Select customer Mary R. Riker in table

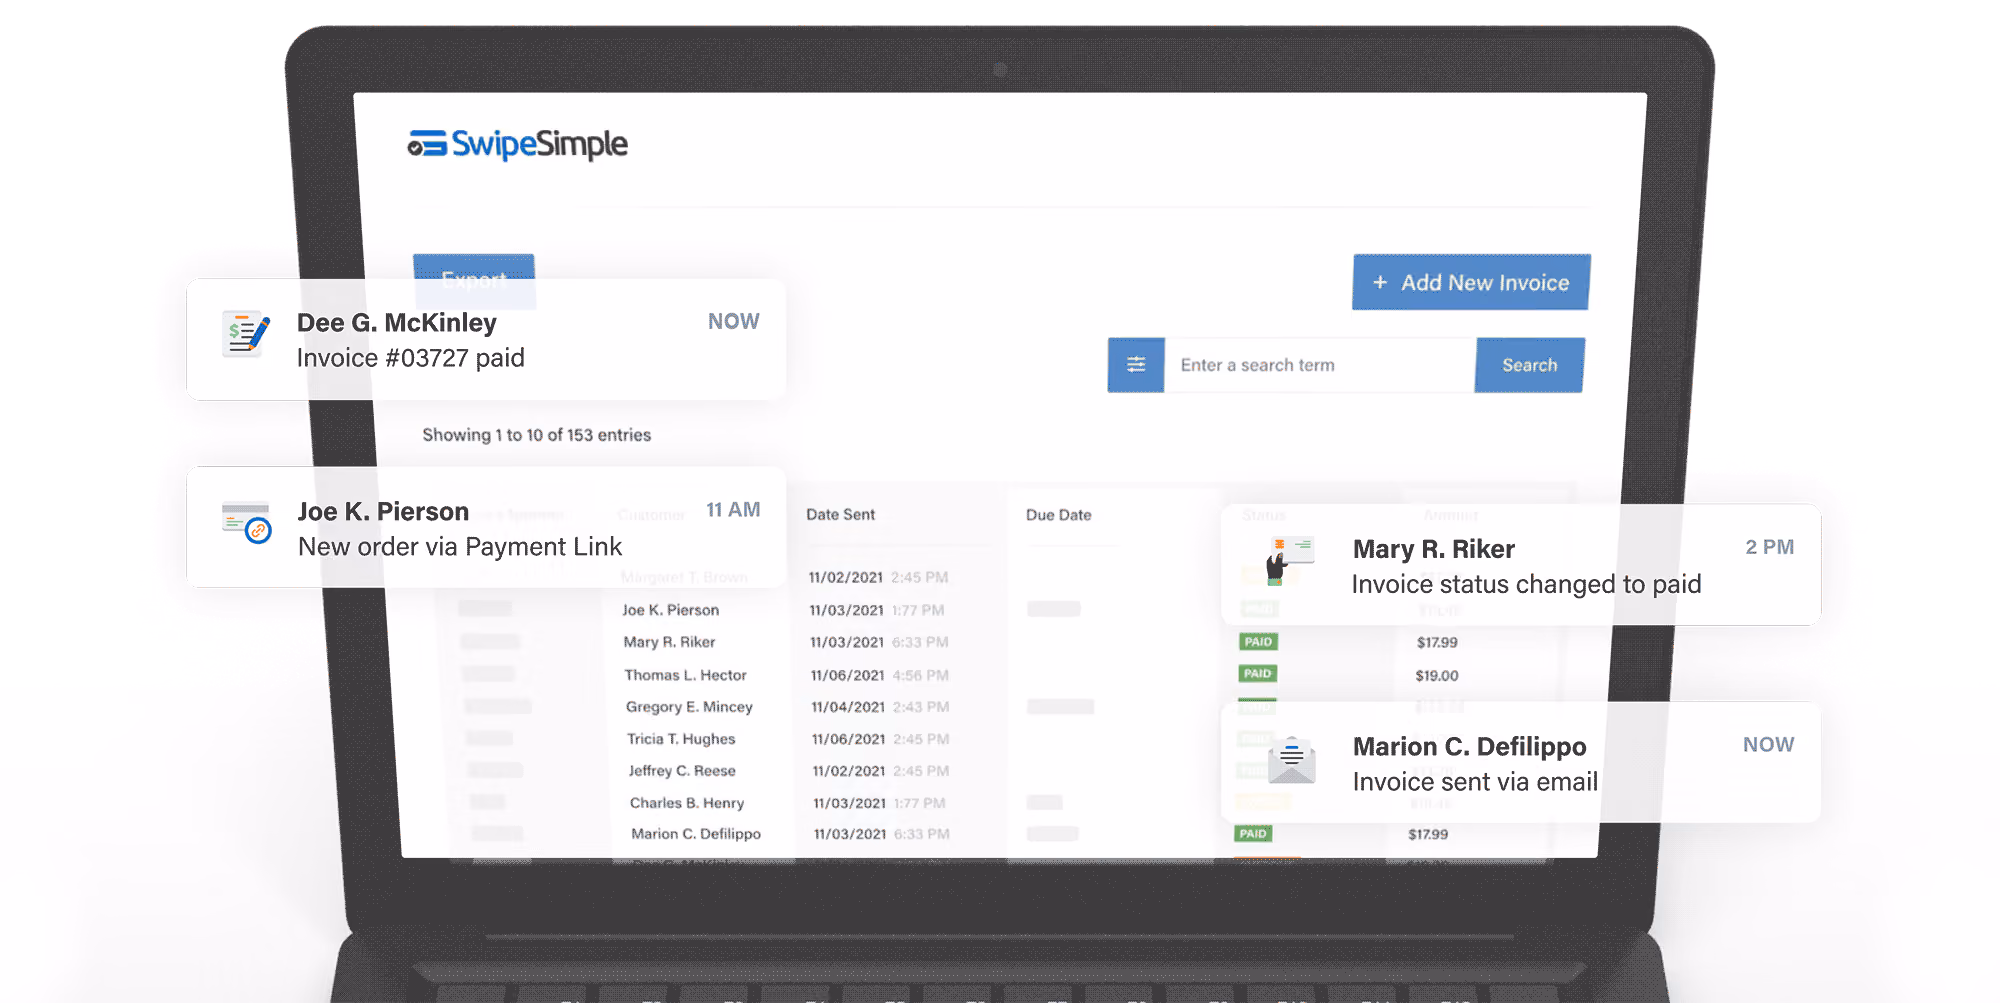click(x=669, y=642)
